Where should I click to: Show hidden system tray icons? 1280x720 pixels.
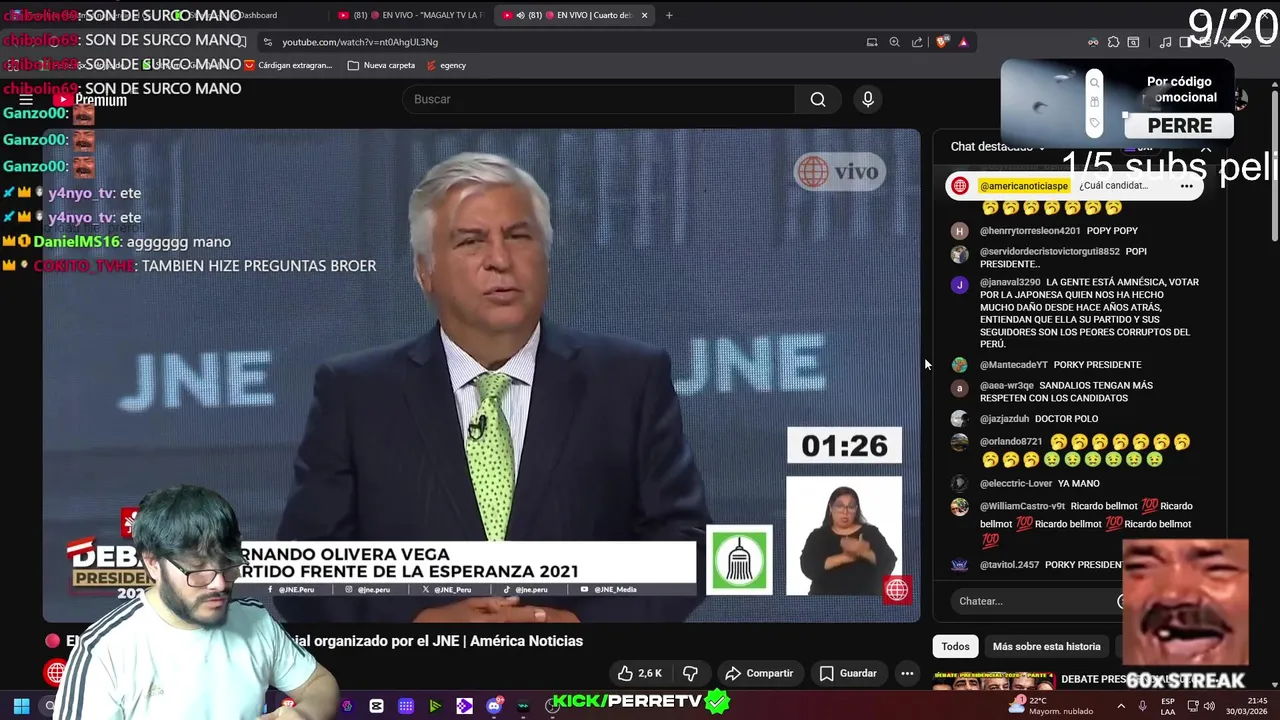pos(1120,706)
